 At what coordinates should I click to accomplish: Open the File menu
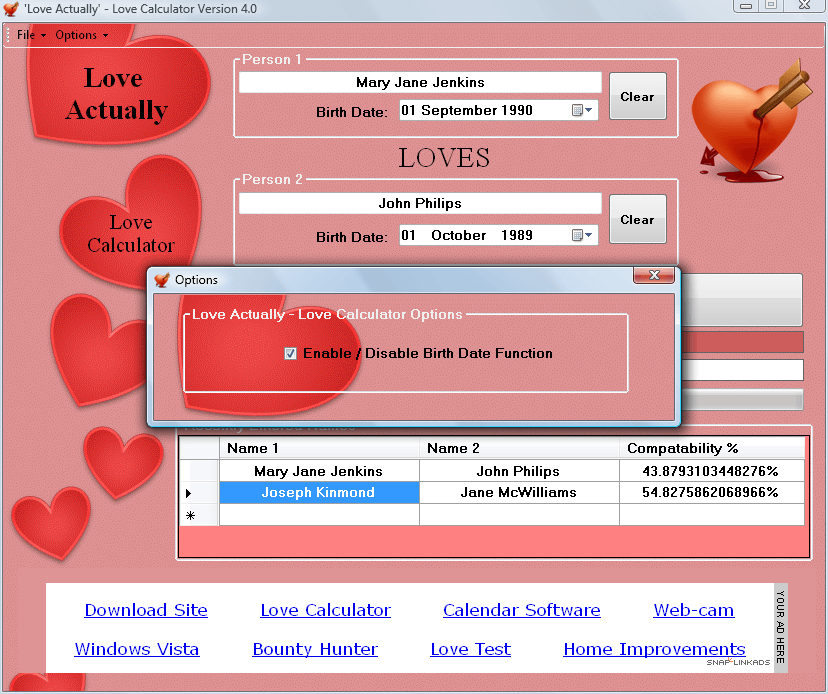click(x=31, y=35)
